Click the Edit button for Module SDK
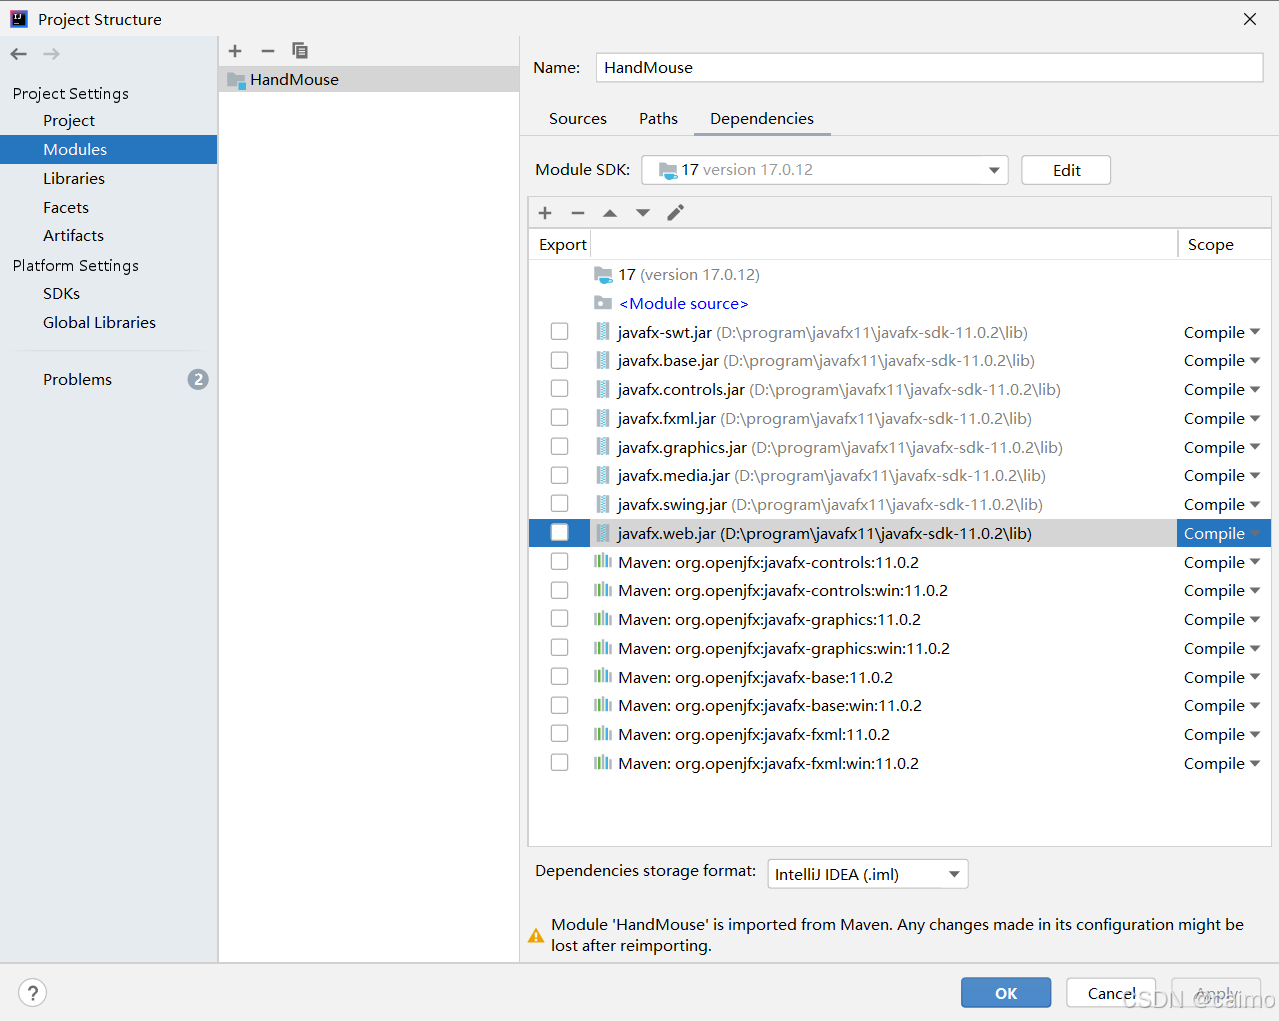 click(x=1066, y=170)
